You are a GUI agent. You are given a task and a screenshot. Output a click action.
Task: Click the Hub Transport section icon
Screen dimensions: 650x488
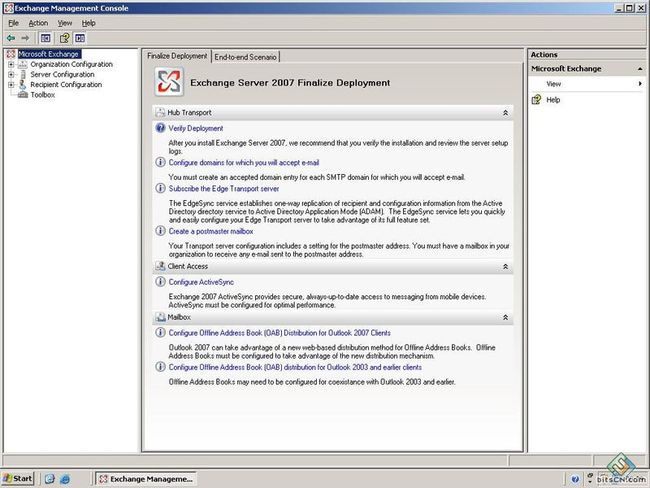coord(160,112)
